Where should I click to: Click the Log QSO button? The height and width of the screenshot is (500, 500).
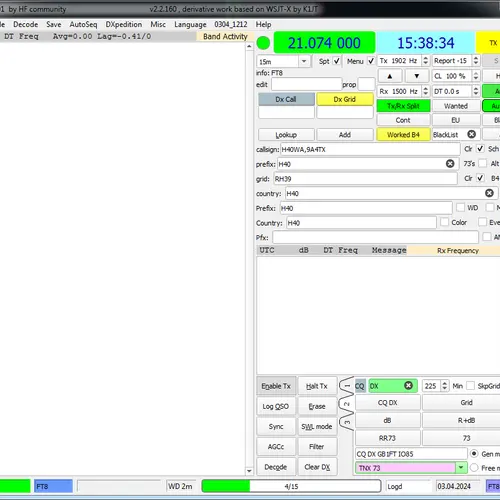click(x=276, y=406)
